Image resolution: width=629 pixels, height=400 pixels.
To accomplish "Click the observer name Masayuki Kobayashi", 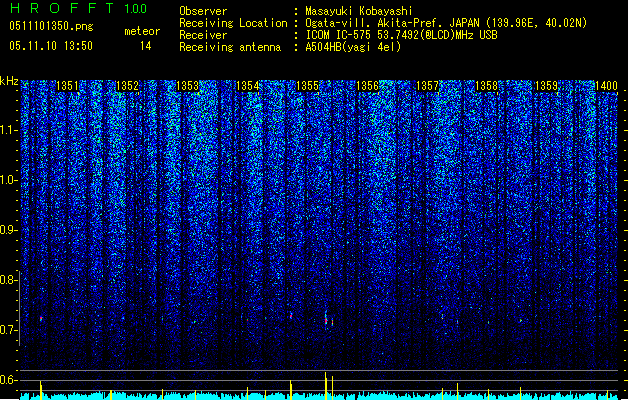I will click(x=359, y=11).
